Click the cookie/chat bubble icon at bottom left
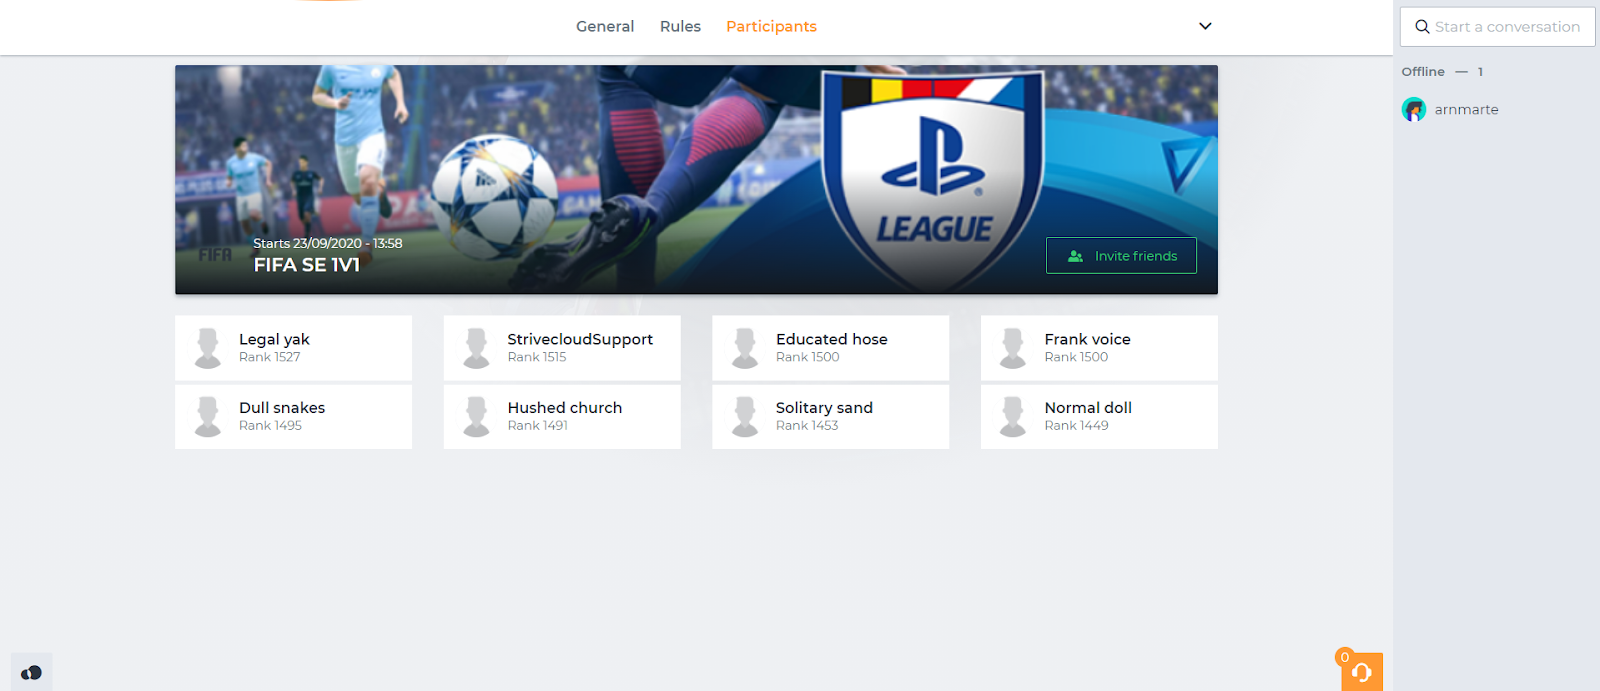Screen dimensions: 1600x691 pyautogui.click(x=31, y=673)
